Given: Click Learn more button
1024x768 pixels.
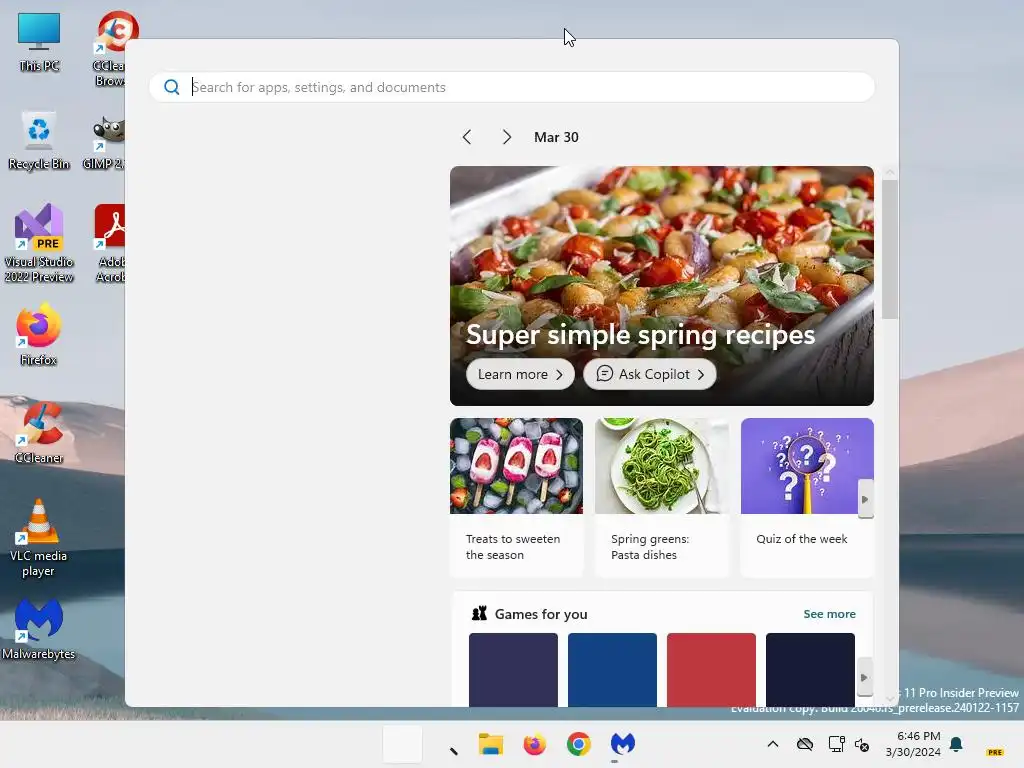Looking at the screenshot, I should (x=520, y=374).
